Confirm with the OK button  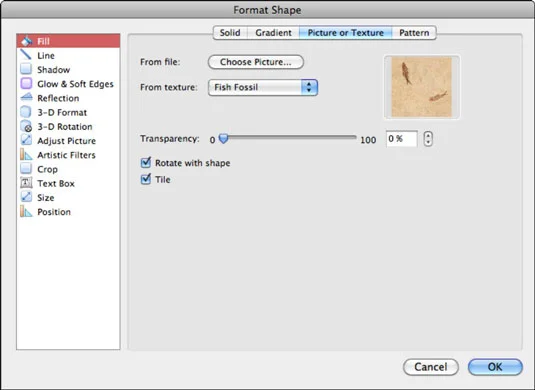point(495,367)
